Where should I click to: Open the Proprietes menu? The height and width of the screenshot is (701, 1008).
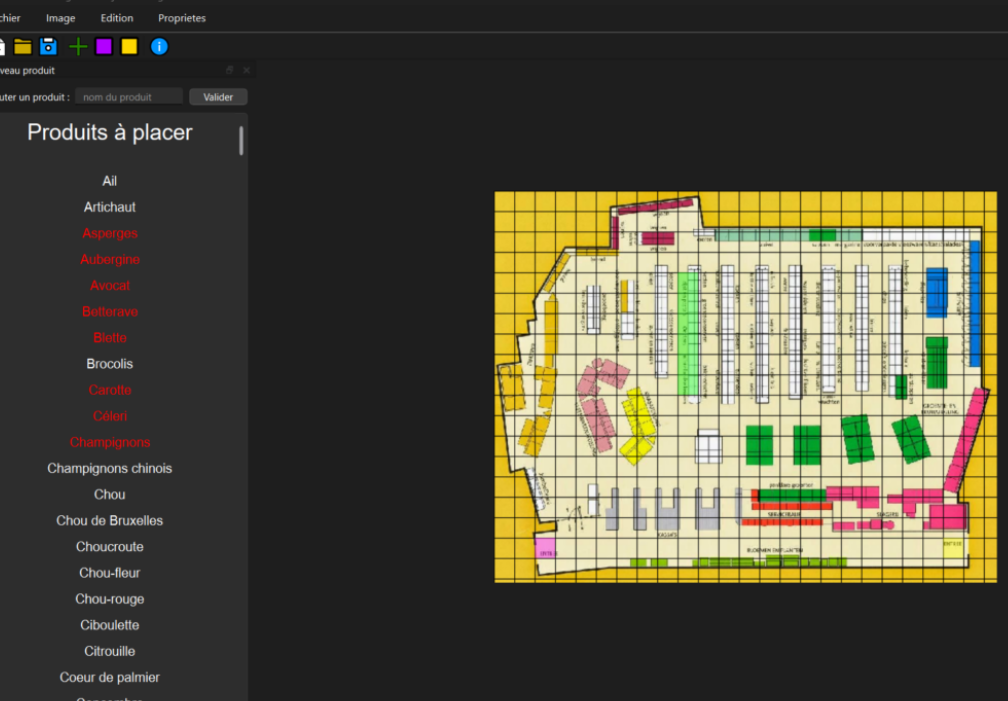[x=181, y=17]
